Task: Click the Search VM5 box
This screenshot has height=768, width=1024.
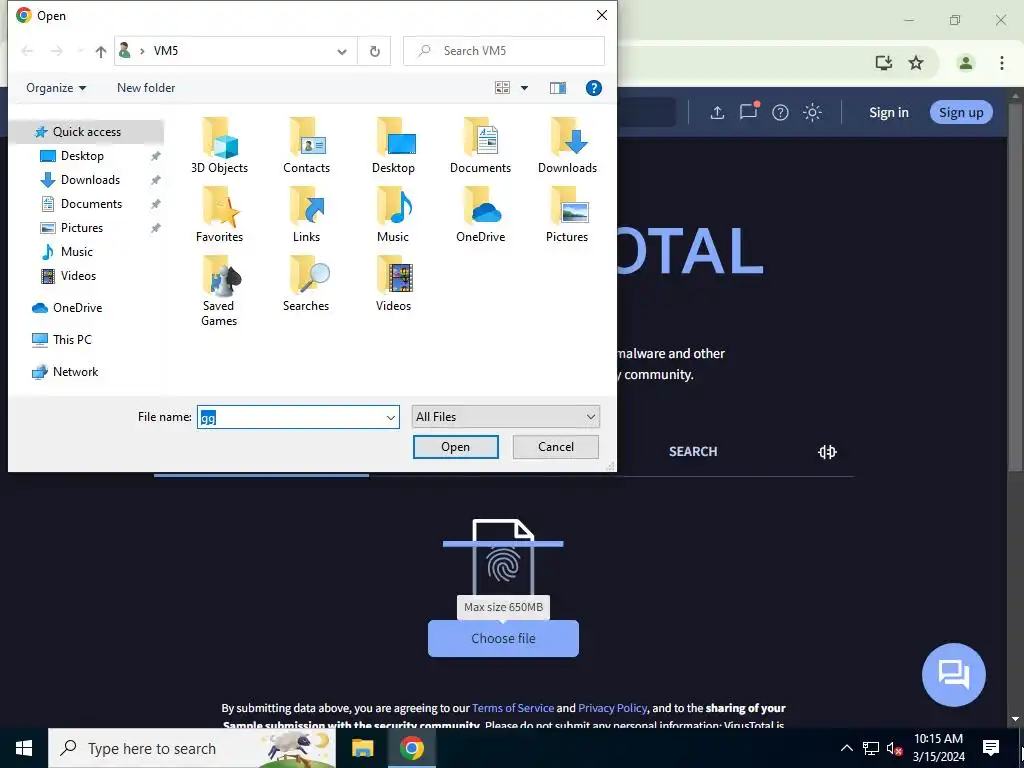Action: click(x=504, y=51)
